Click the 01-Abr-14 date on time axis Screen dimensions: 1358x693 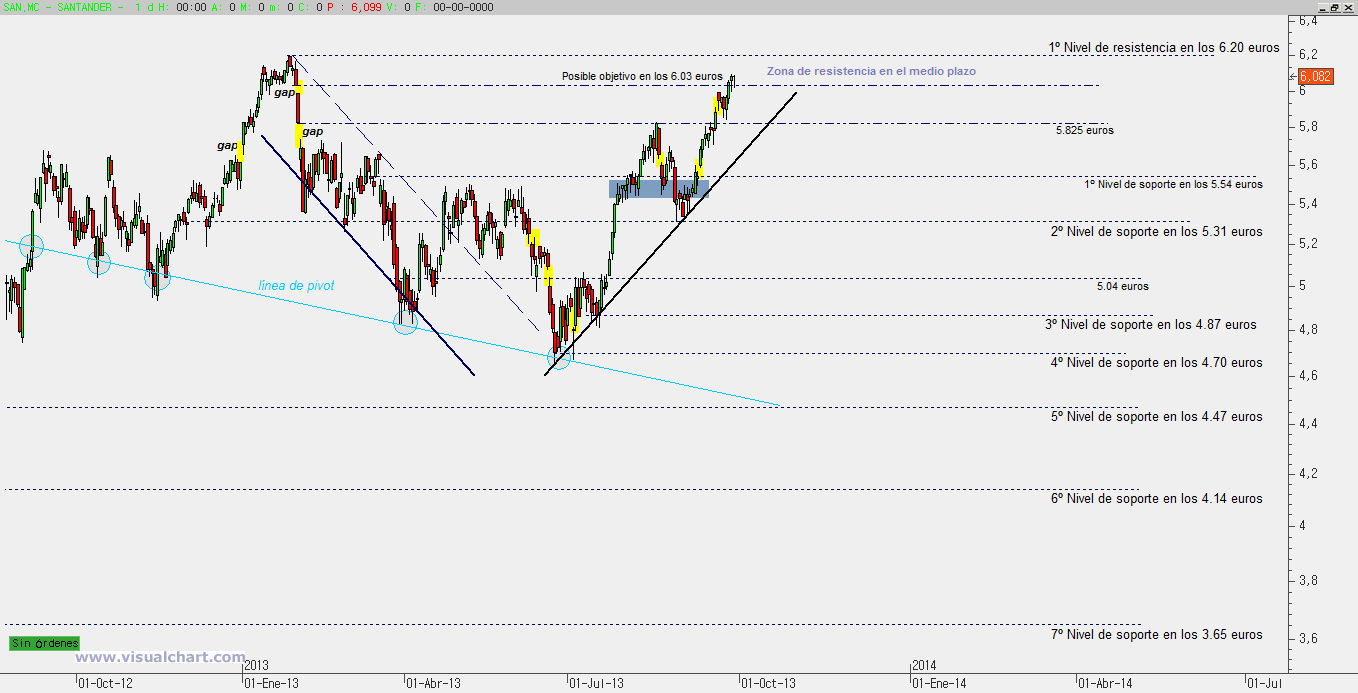(x=1105, y=684)
